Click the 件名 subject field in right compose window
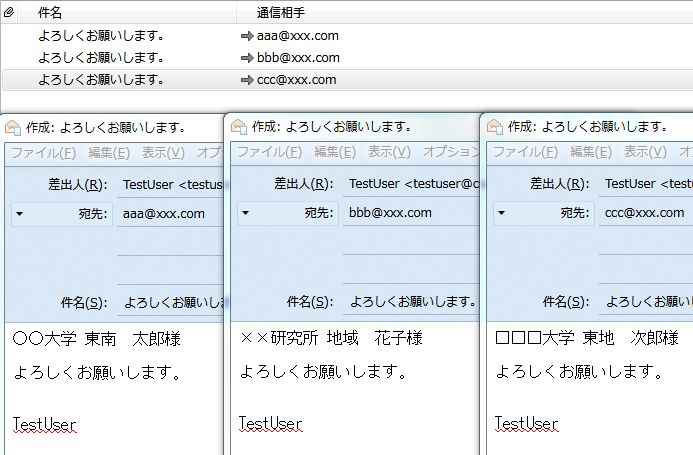This screenshot has width=693, height=455. tap(646, 302)
